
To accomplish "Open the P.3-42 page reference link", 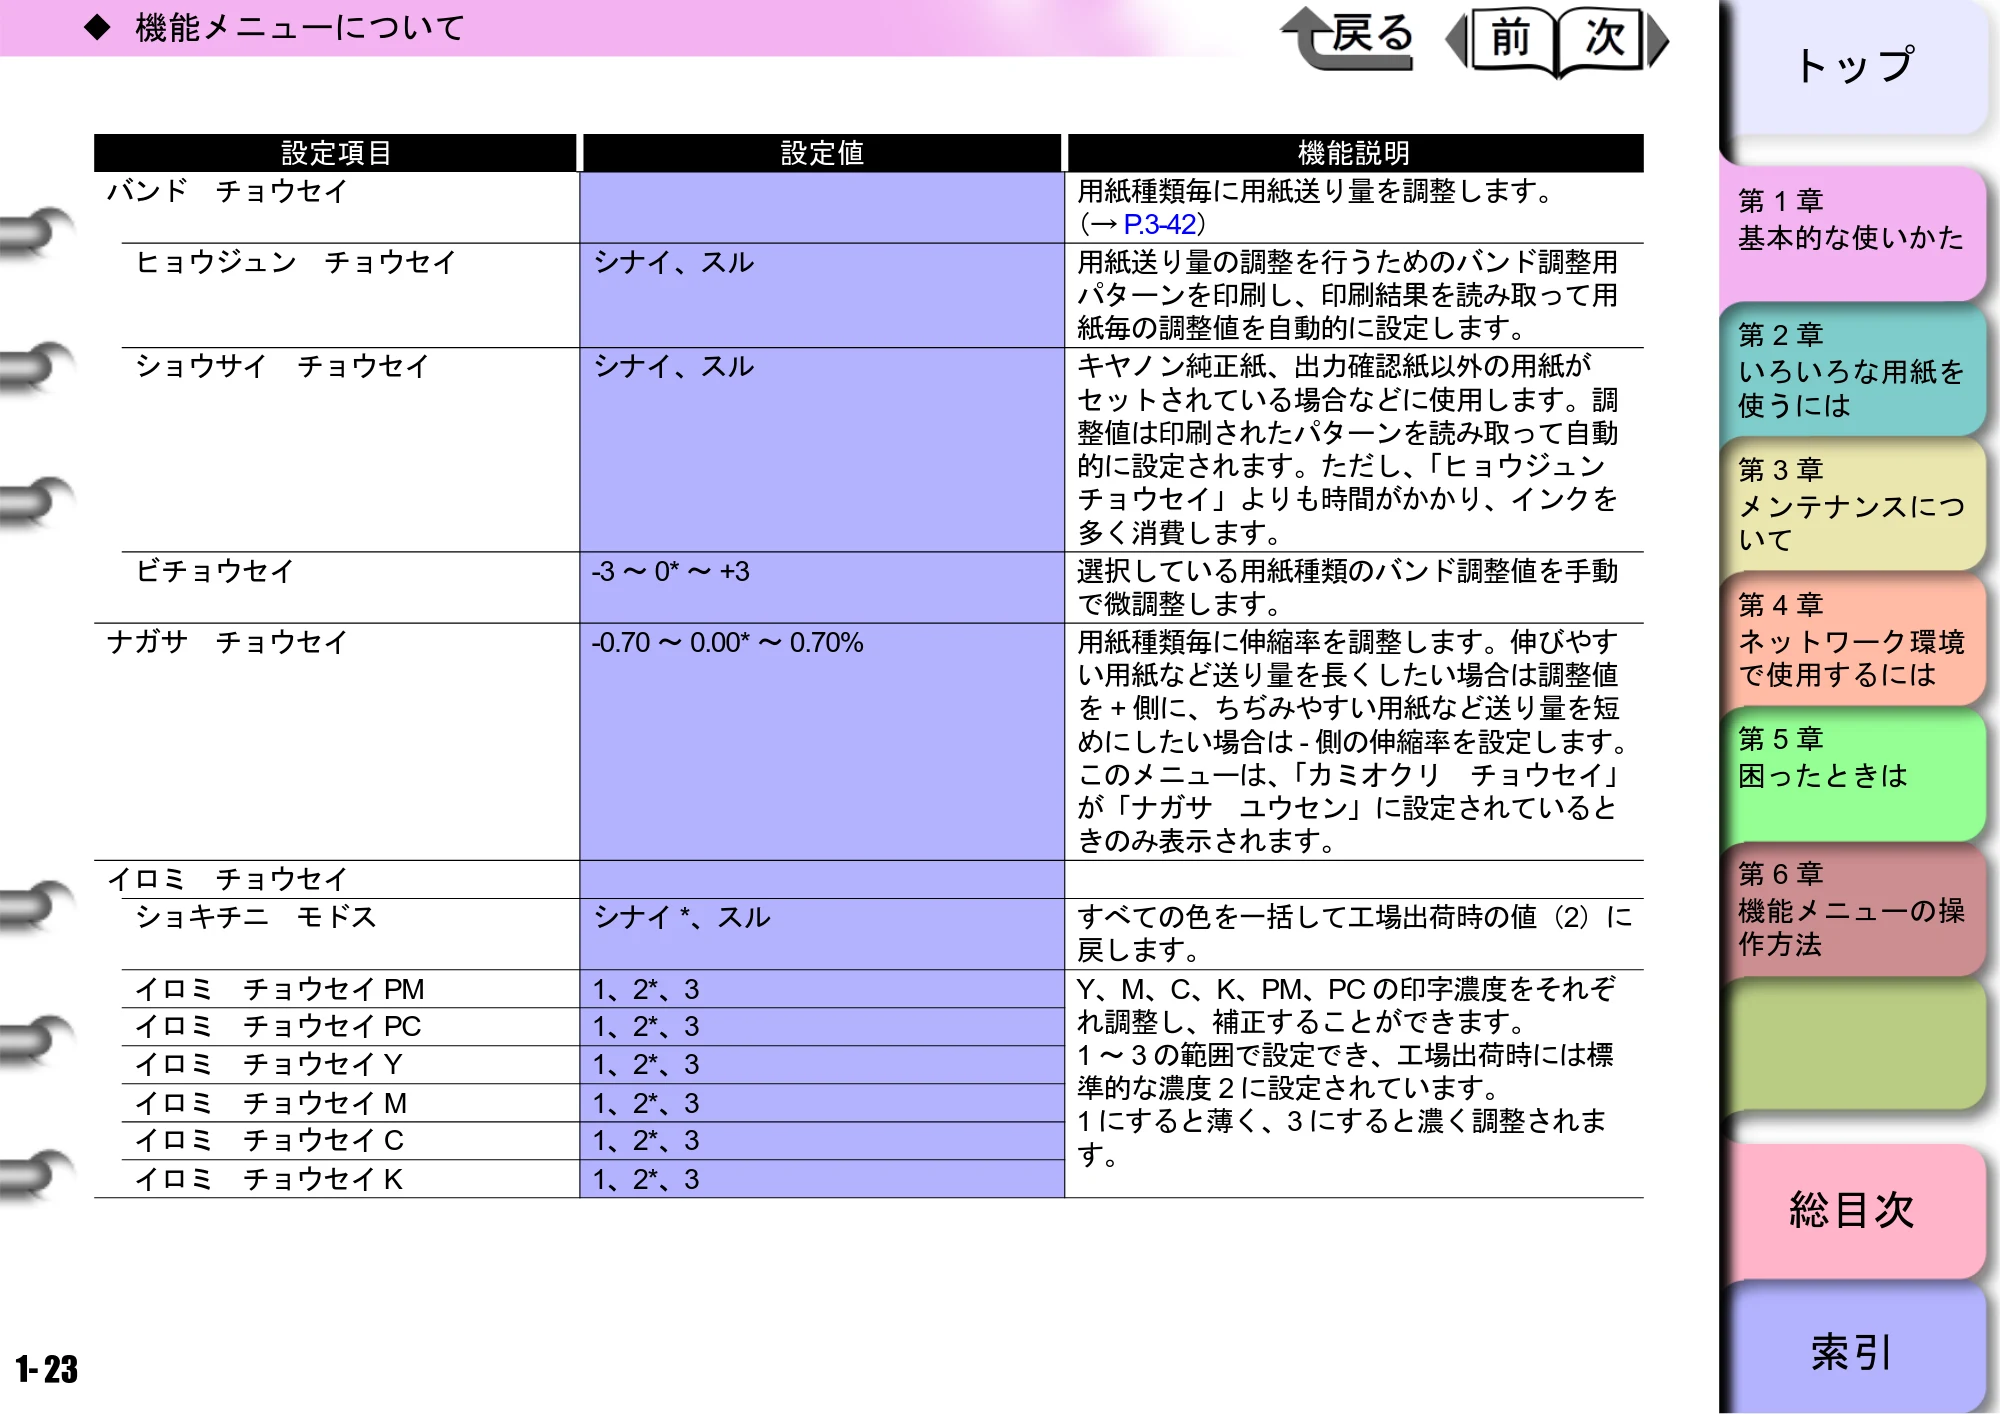I will coord(1159,224).
